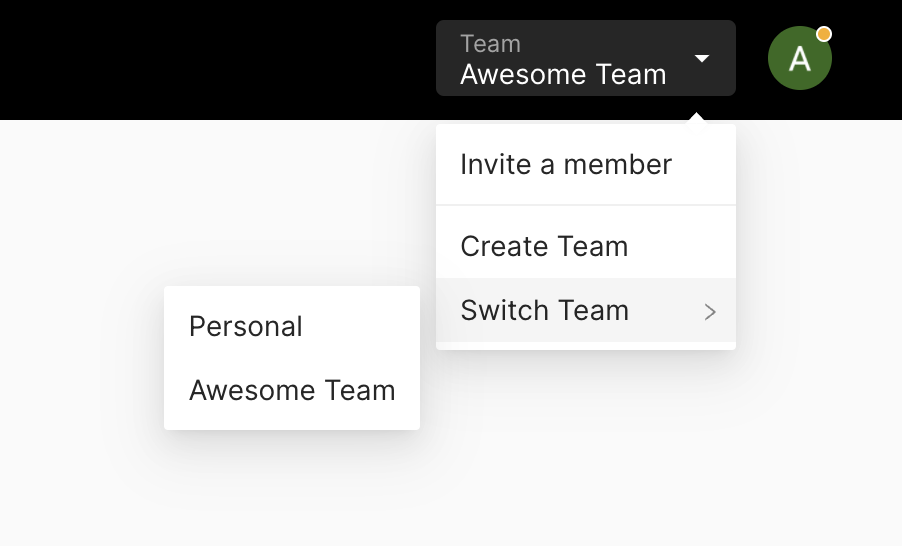Click the white caret arrow in team selector

coord(701,58)
